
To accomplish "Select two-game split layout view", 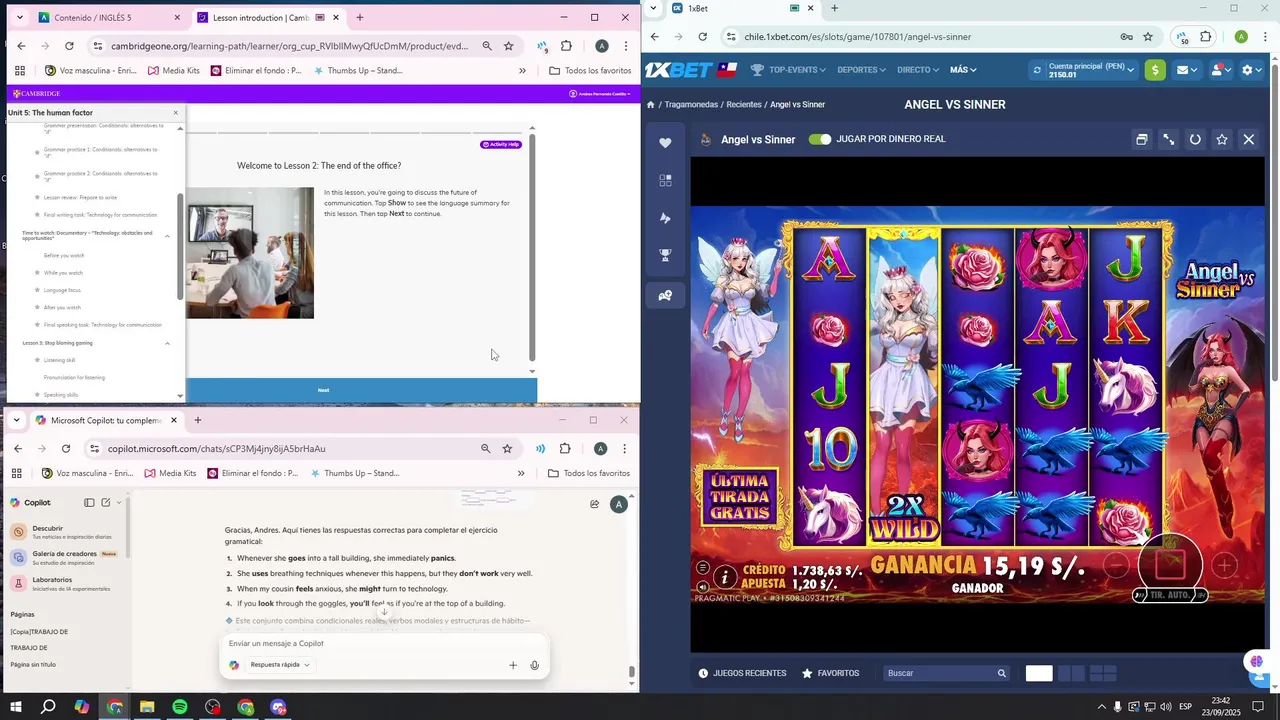I will coord(1071,673).
